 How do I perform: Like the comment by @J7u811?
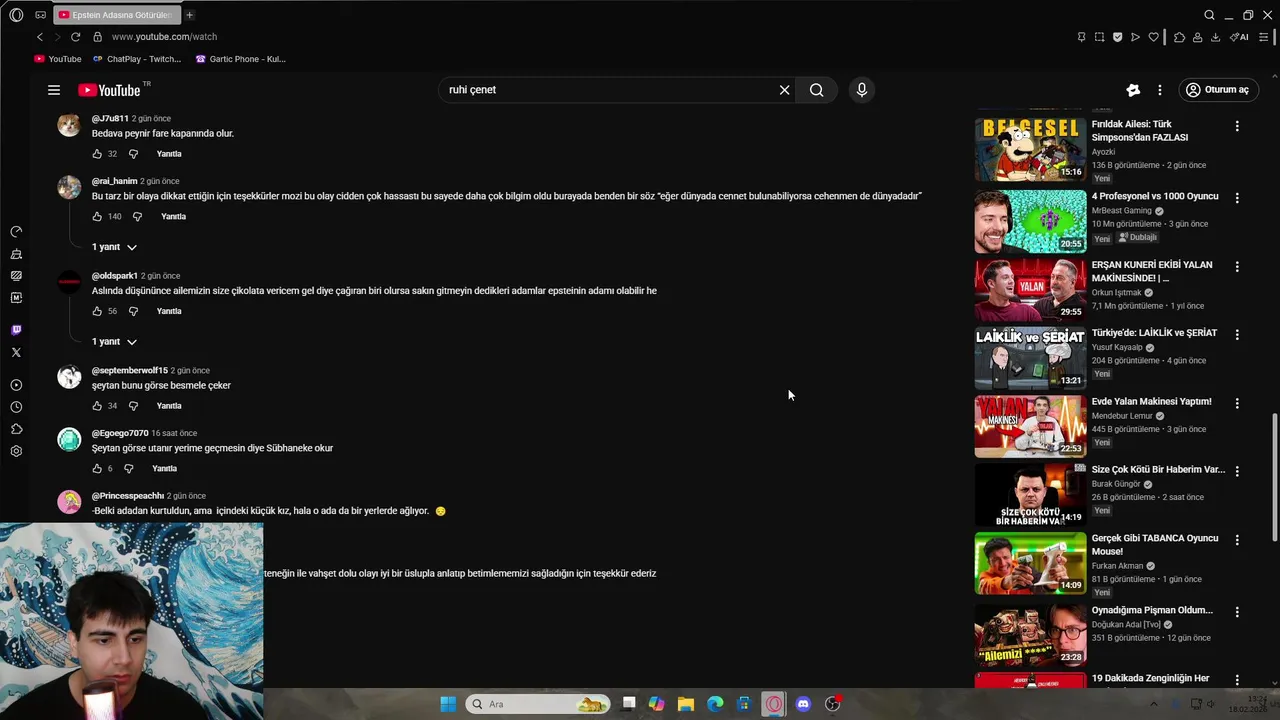pyautogui.click(x=97, y=154)
